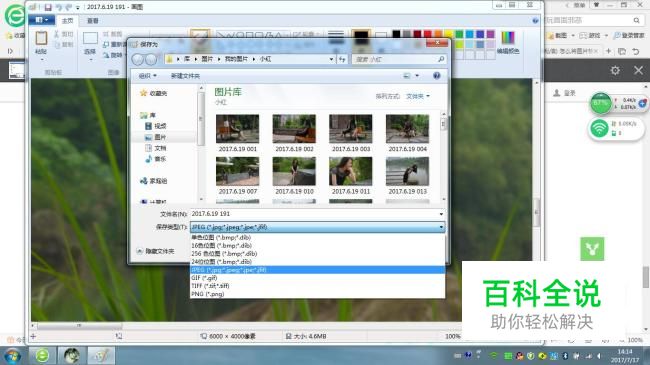
Task: Choose PNG (*.png) from the type list
Action: tap(318, 294)
